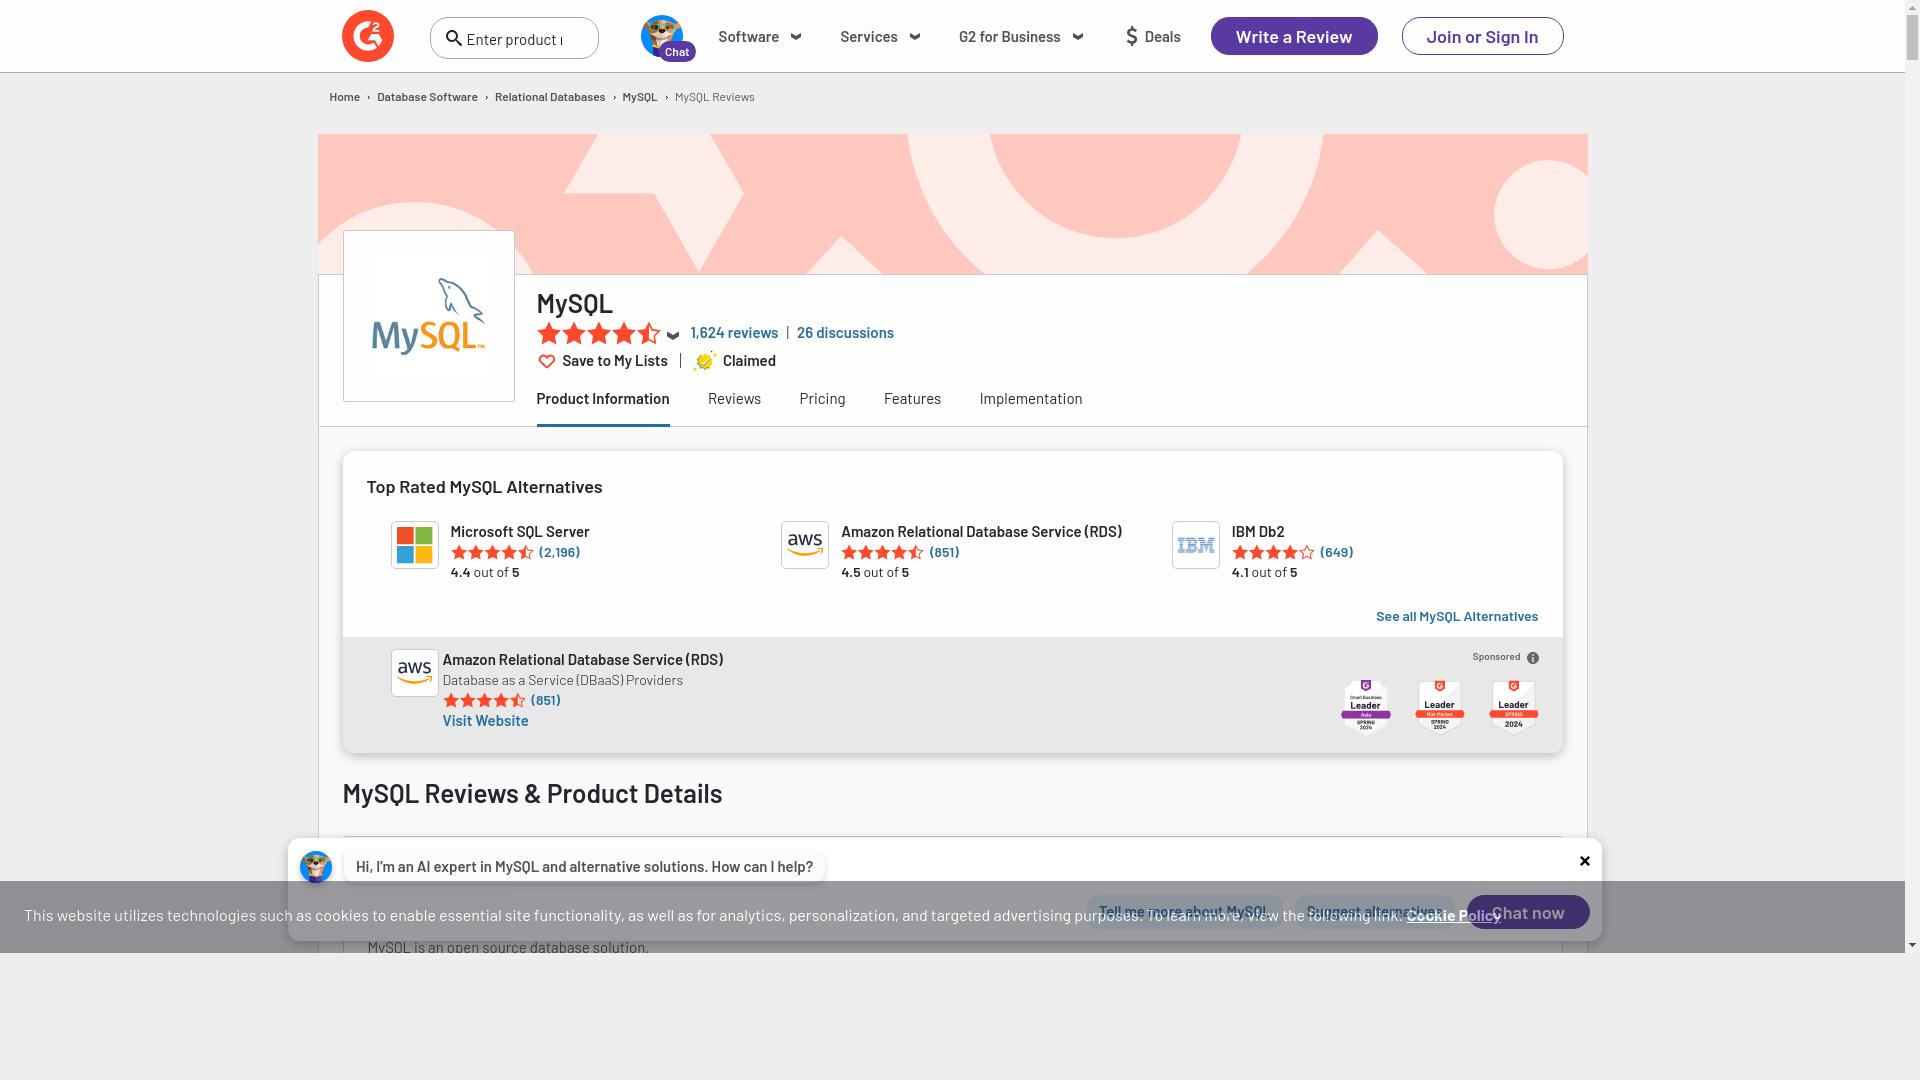This screenshot has height=1080, width=1920.
Task: Expand the Software dropdown menu
Action: 759,37
